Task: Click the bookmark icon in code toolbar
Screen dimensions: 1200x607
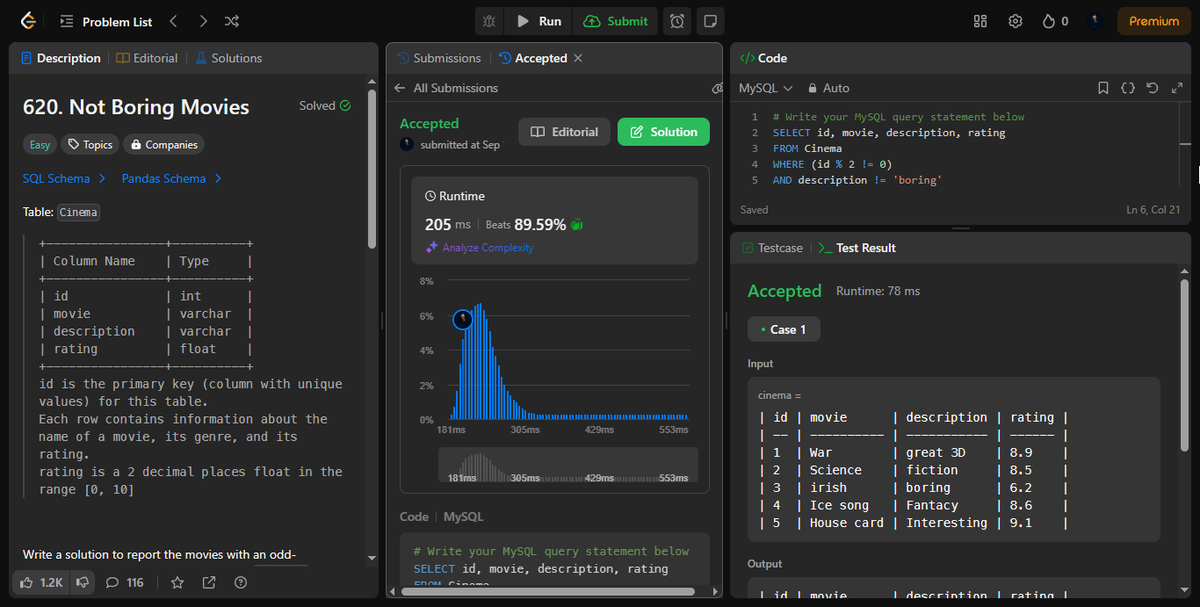Action: tap(1103, 88)
